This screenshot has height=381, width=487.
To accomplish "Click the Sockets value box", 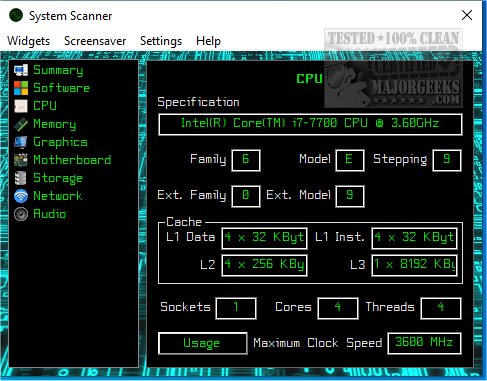I will (236, 308).
